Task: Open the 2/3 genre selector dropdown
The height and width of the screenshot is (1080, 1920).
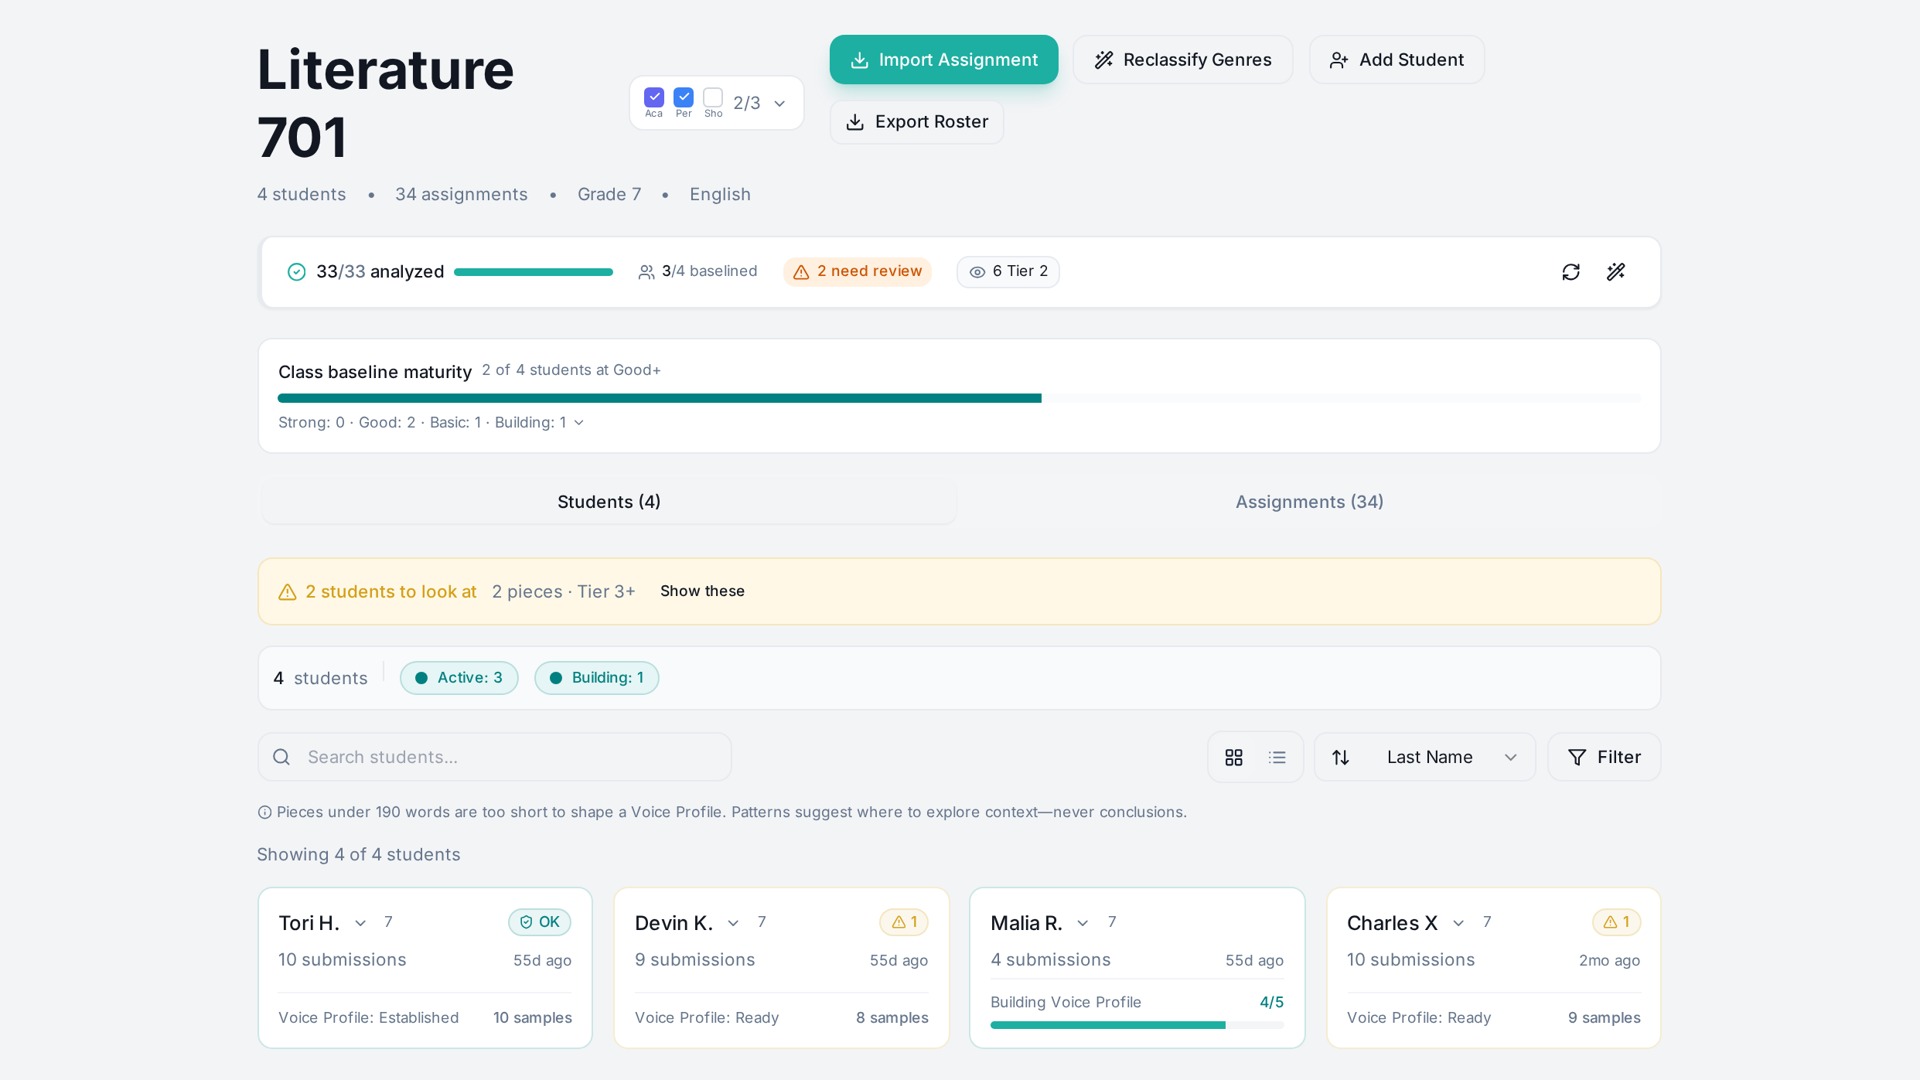Action: (x=717, y=103)
